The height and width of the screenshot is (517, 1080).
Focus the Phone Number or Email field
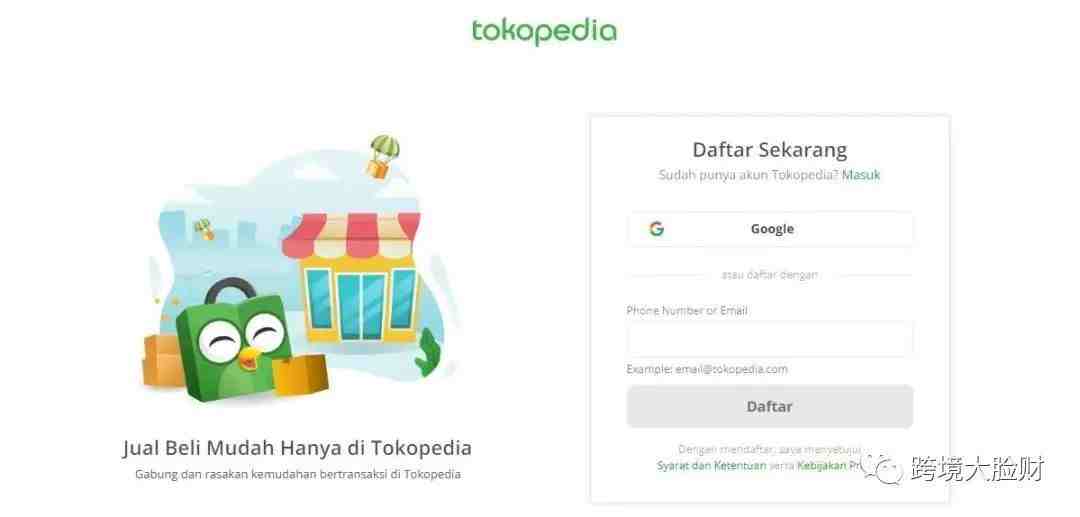pos(770,339)
